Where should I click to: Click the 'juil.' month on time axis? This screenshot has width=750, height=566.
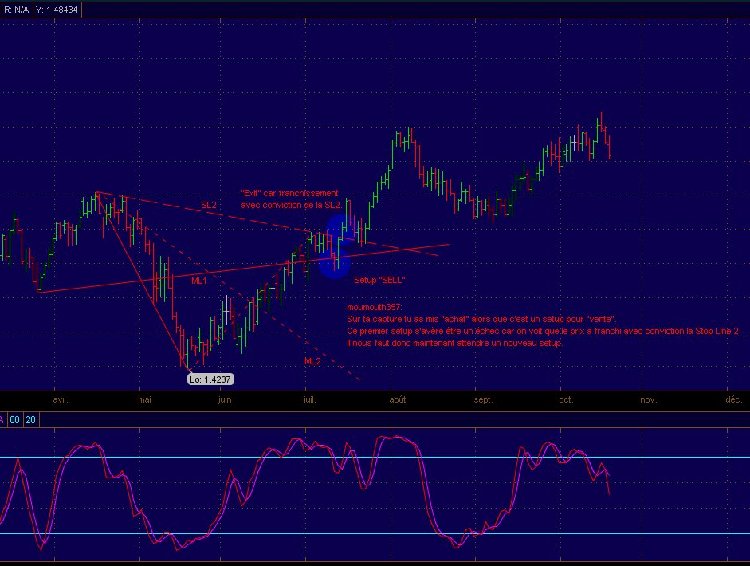coord(310,400)
